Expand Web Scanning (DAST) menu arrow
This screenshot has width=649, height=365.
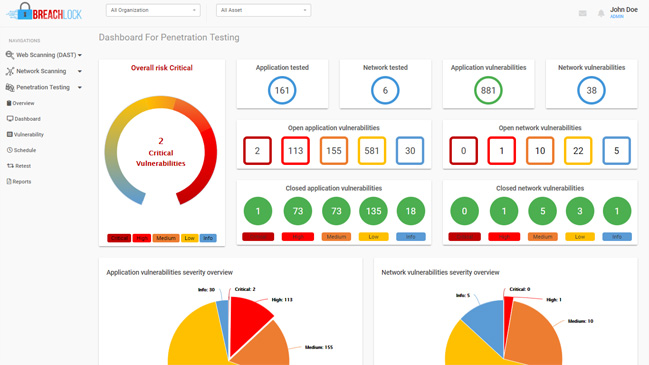(x=80, y=55)
